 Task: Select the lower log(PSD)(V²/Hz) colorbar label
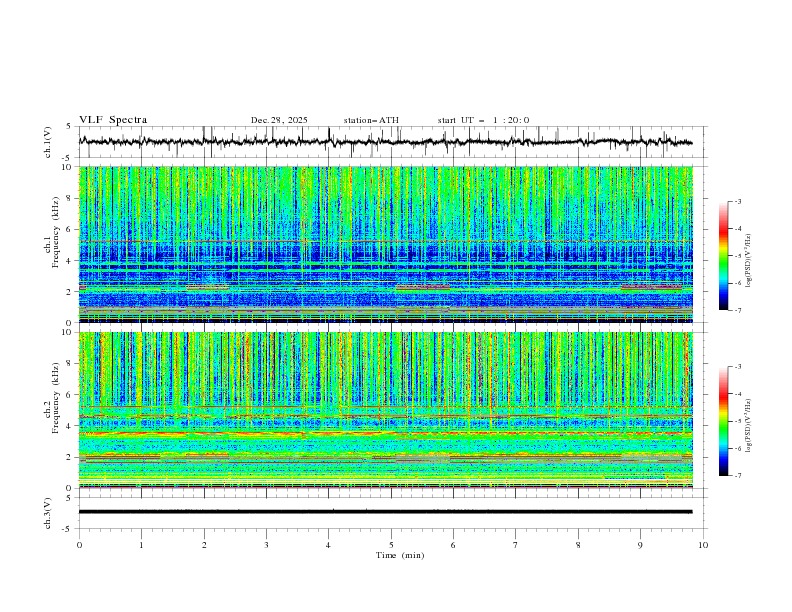coord(748,425)
